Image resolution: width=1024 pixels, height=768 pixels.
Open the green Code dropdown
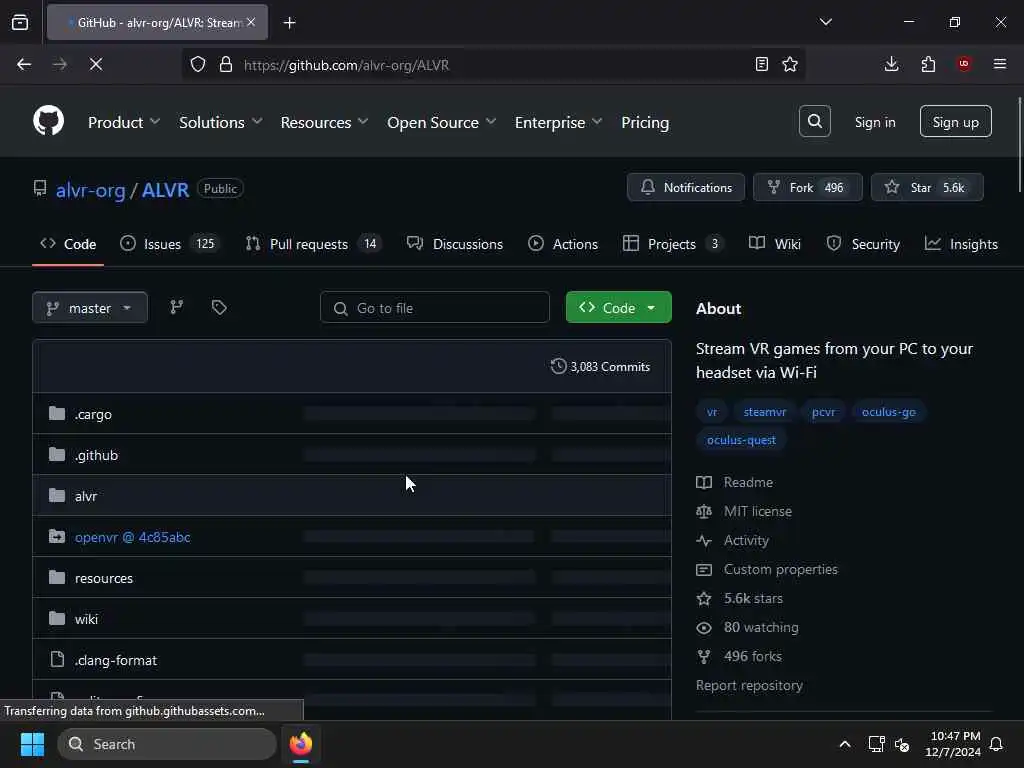coord(618,308)
